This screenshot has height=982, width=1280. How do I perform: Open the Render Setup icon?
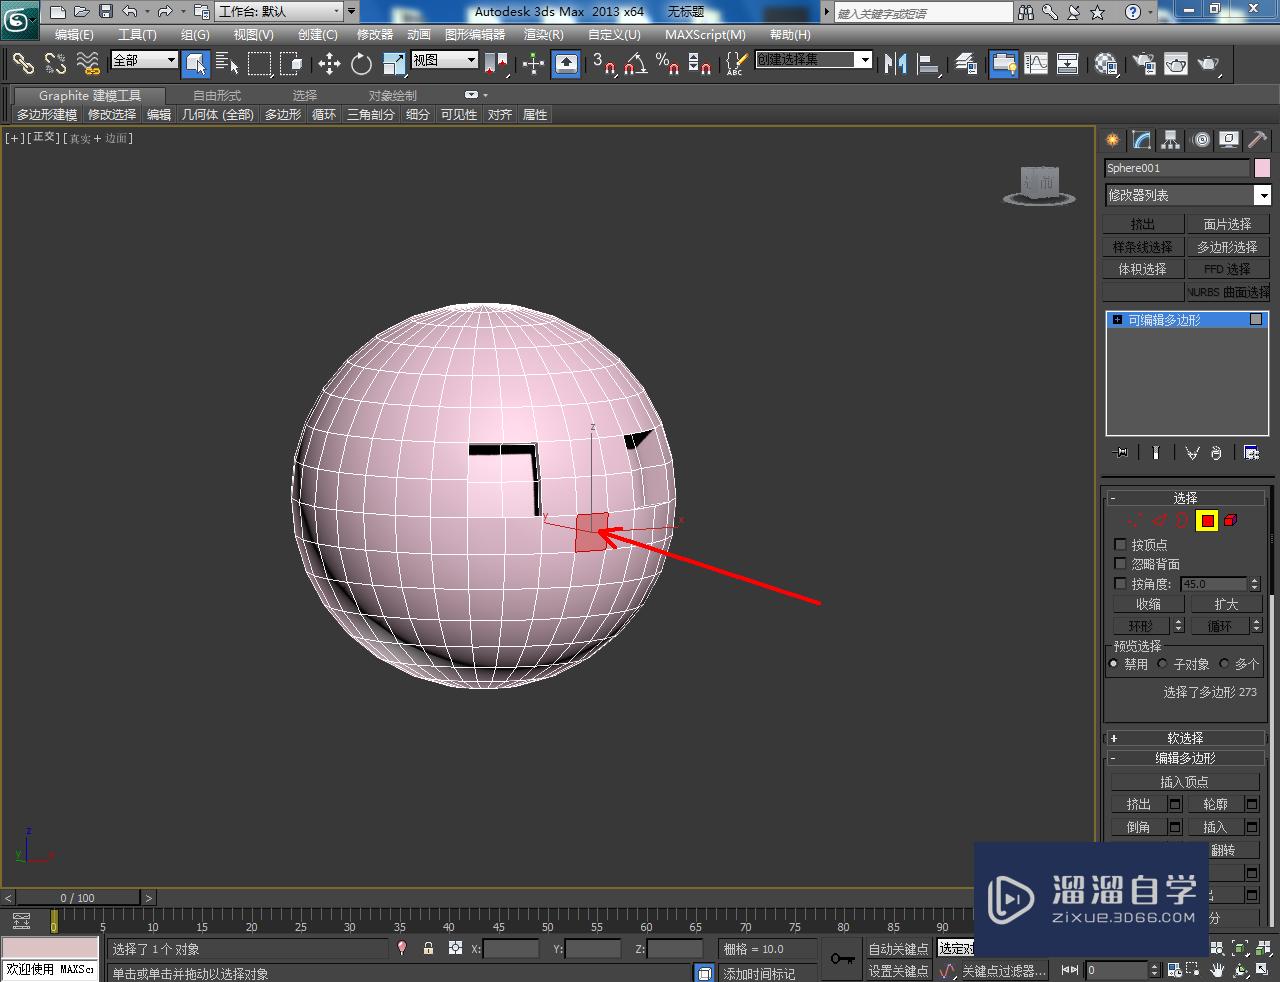[x=1144, y=64]
